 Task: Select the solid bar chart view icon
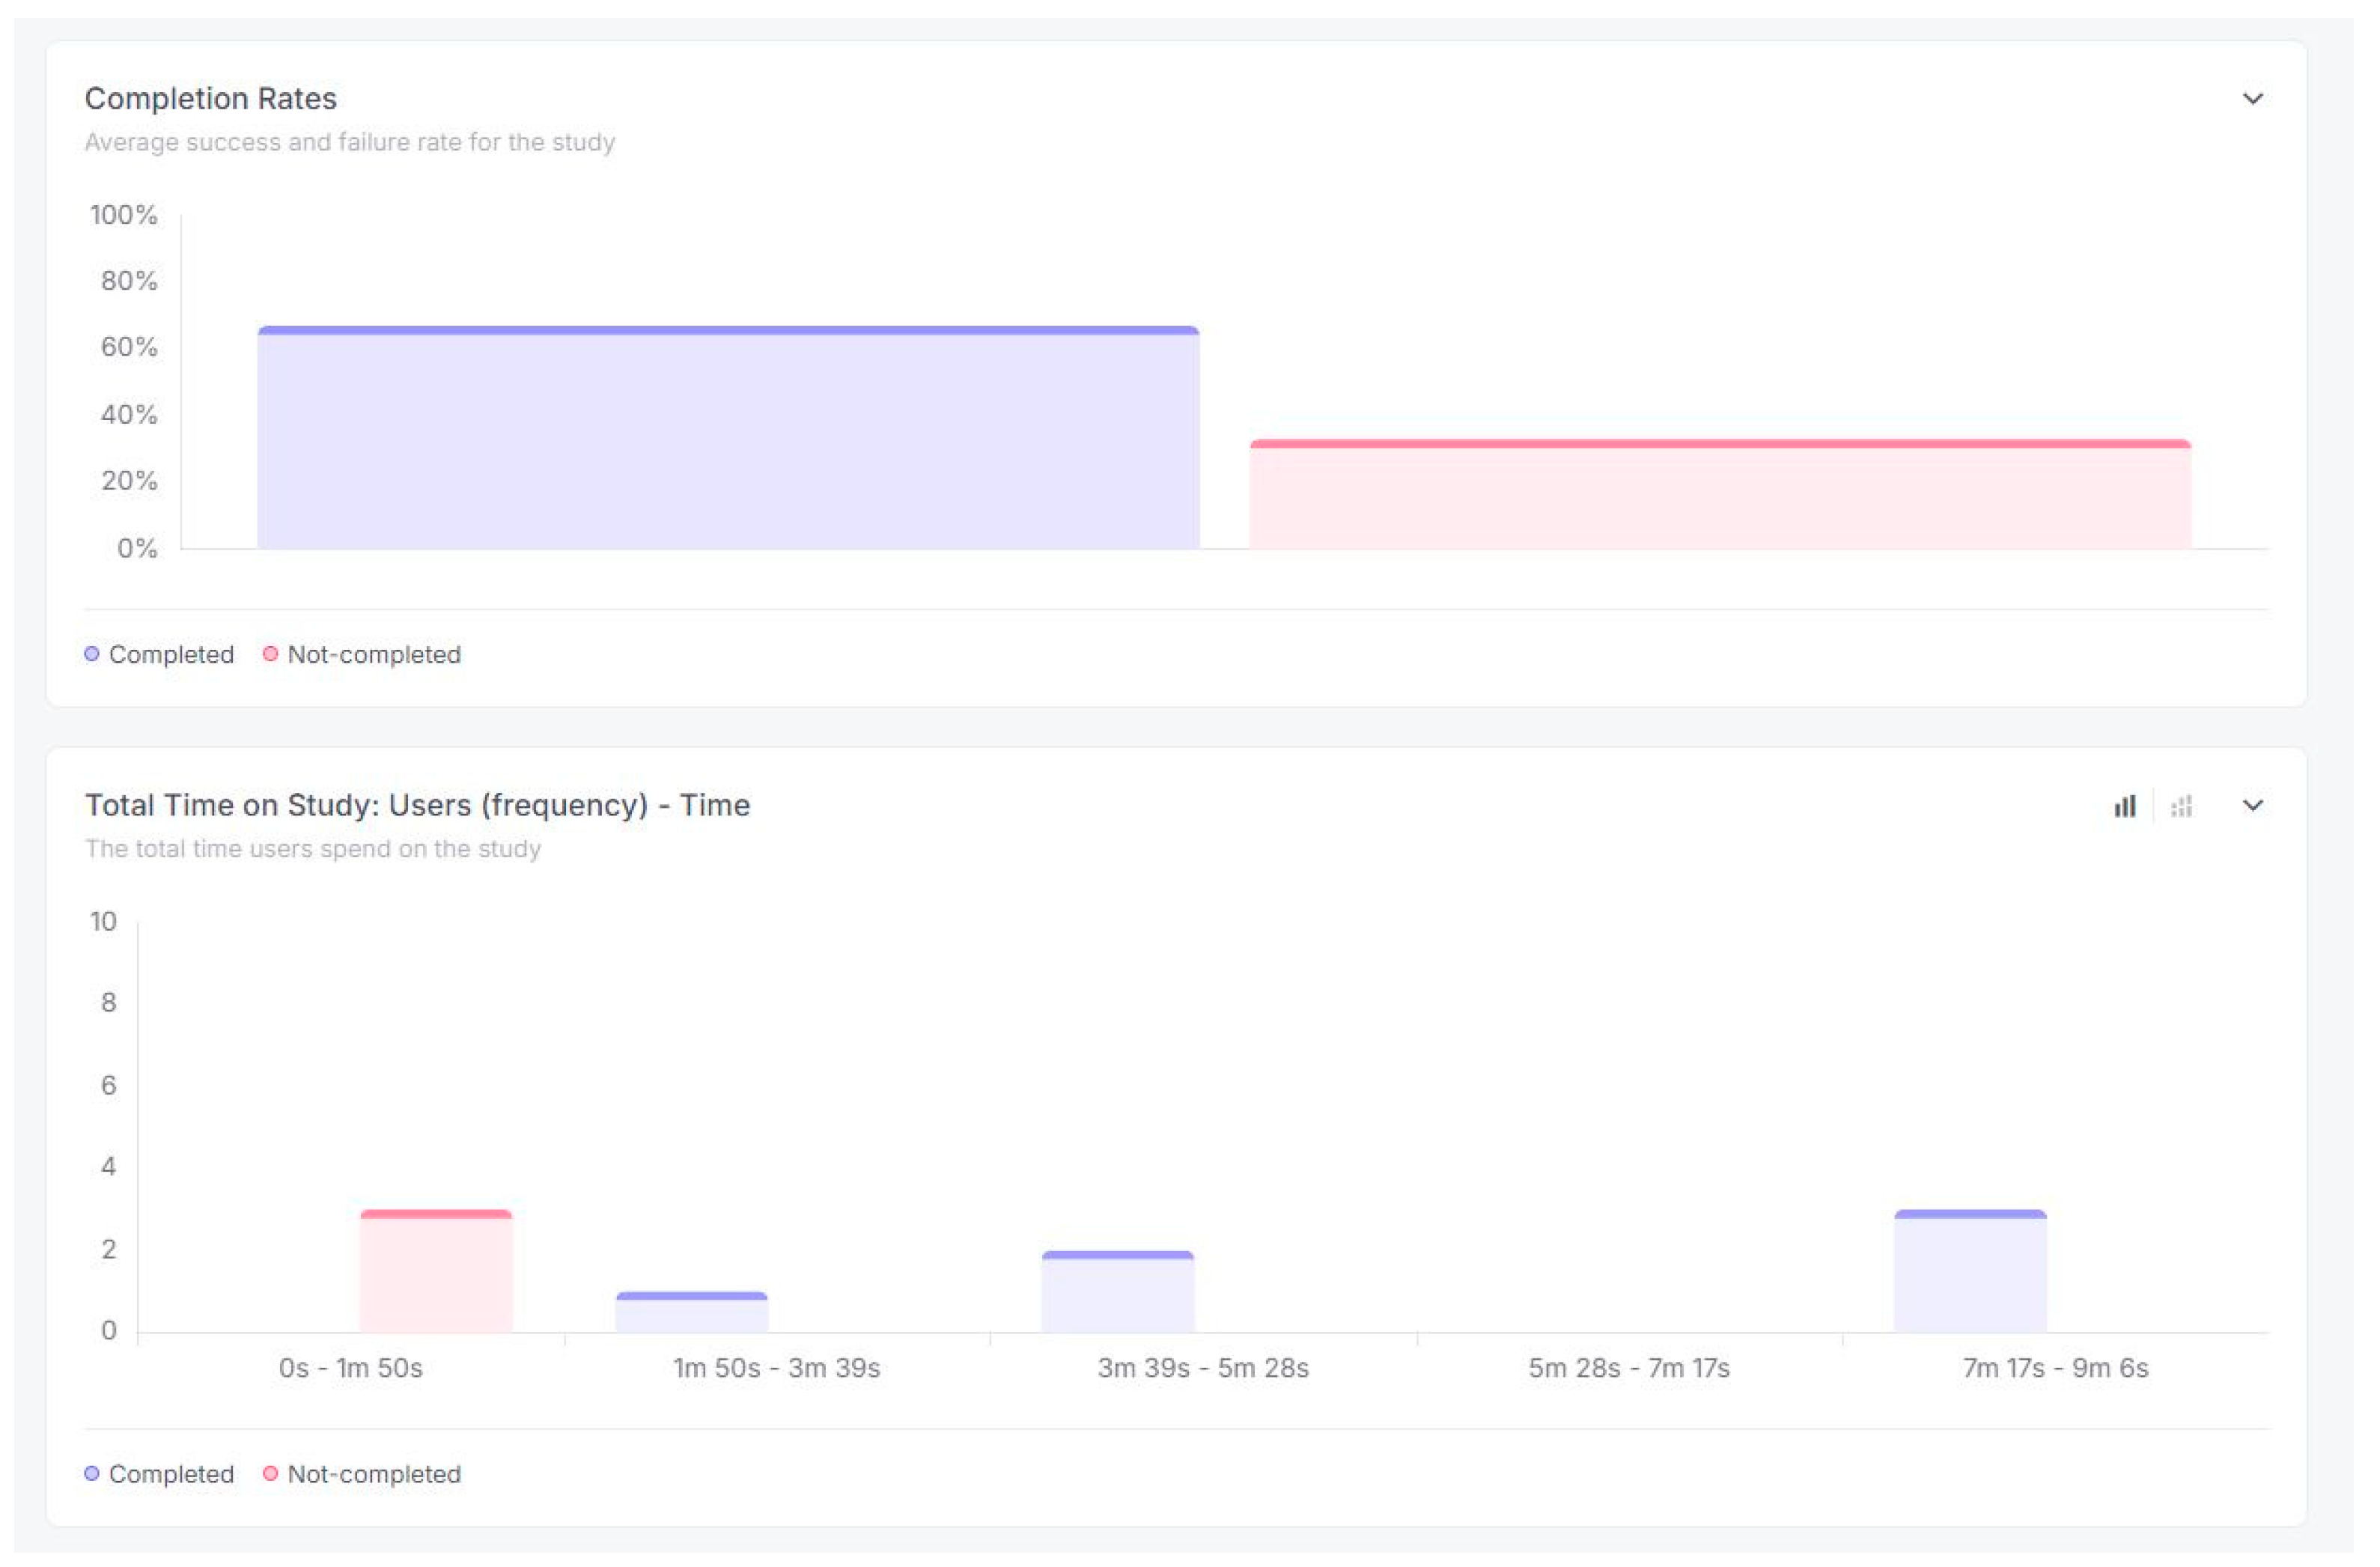pyautogui.click(x=2124, y=806)
